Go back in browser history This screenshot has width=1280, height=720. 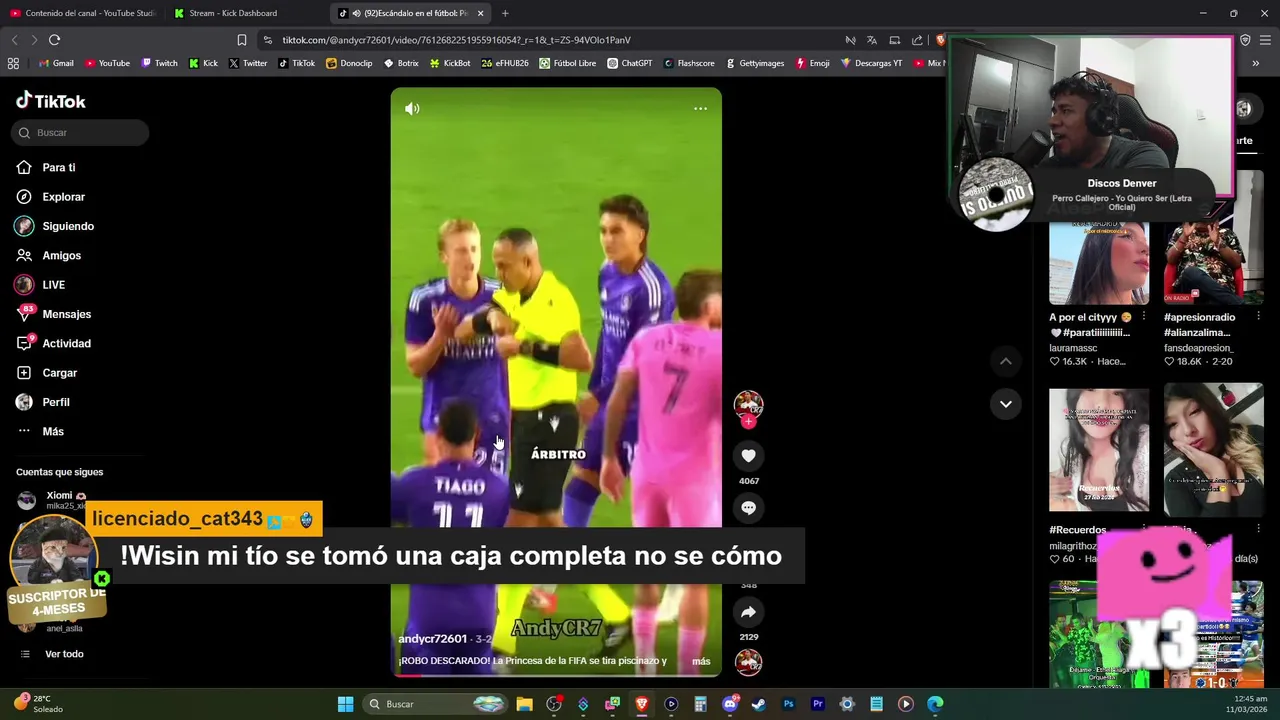14,40
